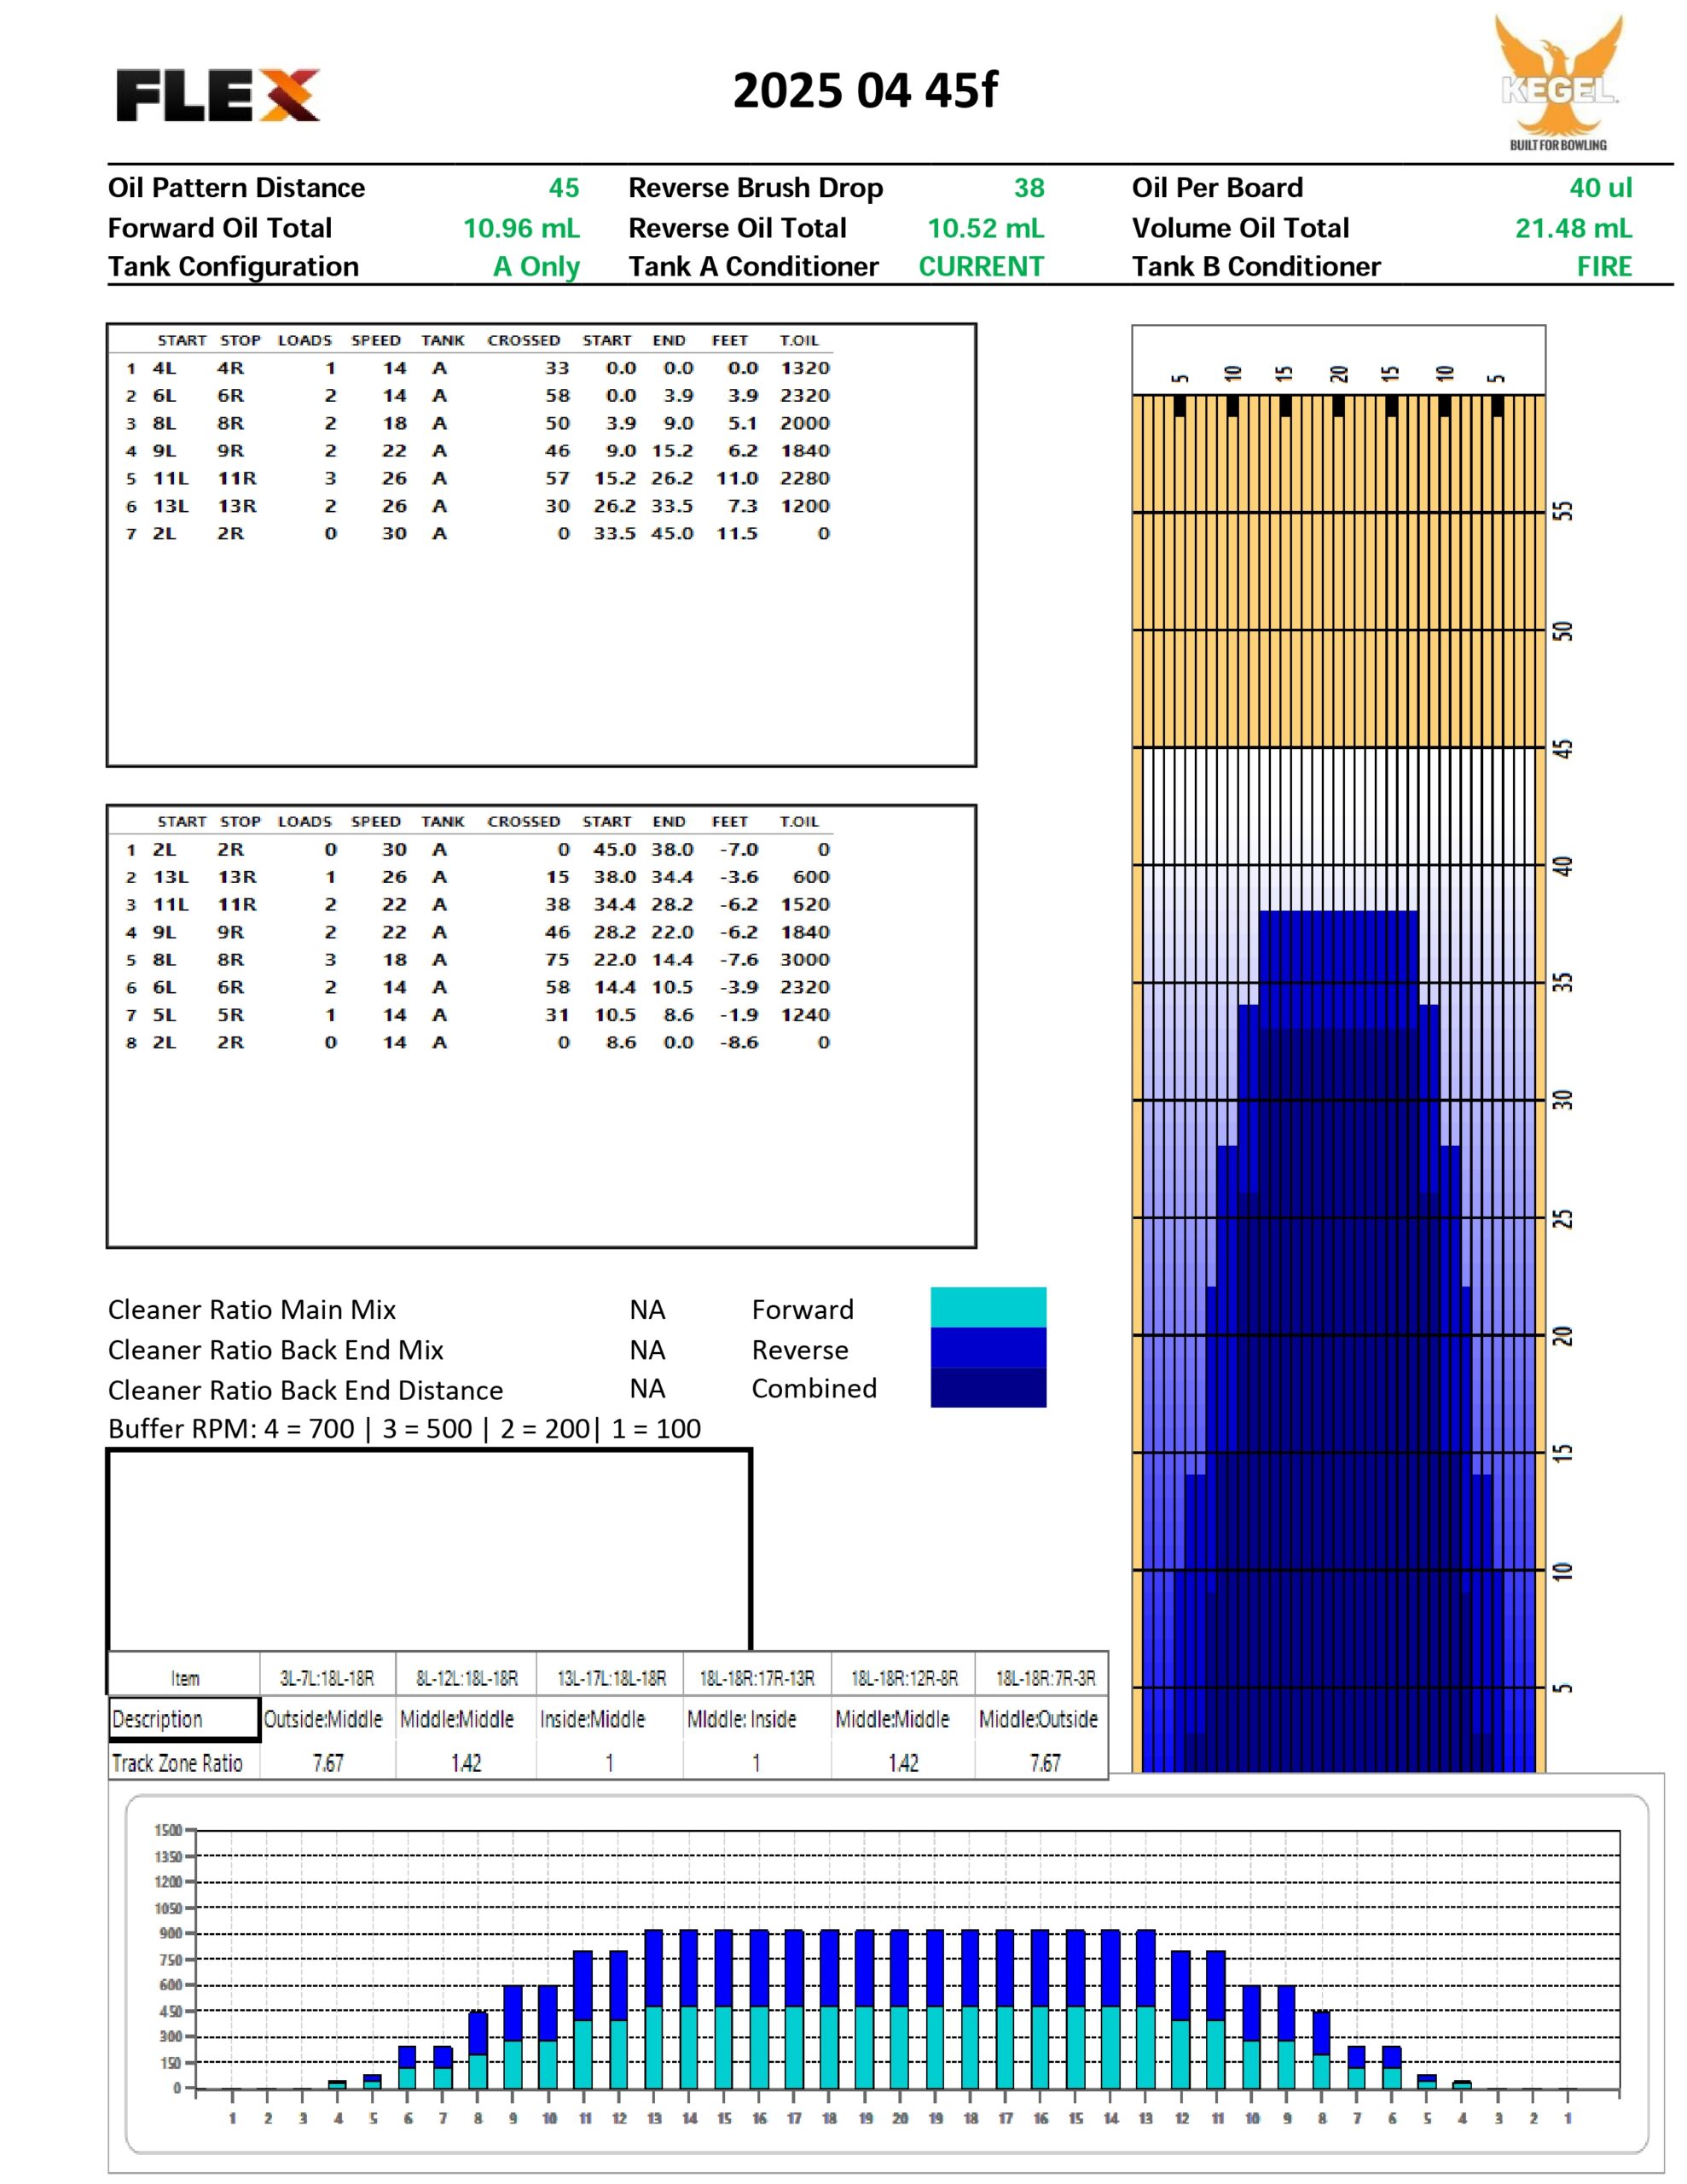Click the 3L-7L:18L-18R column header
The height and width of the screenshot is (2184, 1687).
point(327,1678)
